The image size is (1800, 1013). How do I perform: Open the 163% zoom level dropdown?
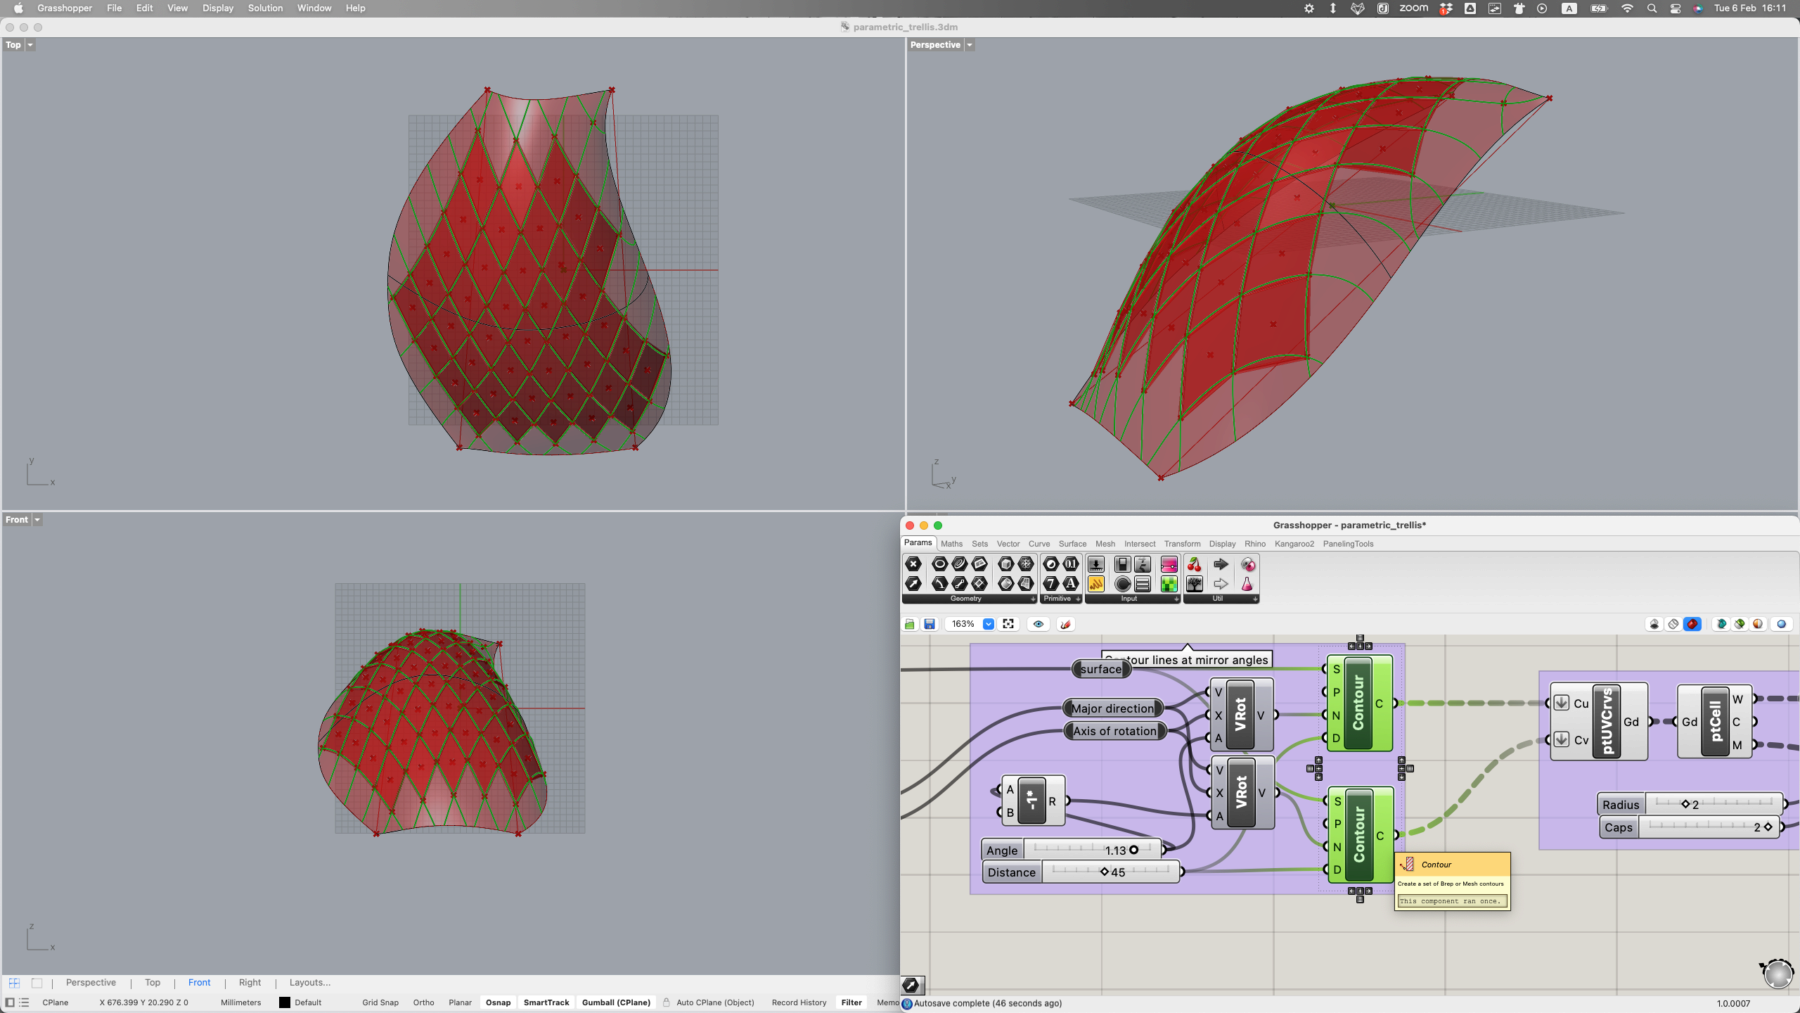point(988,624)
